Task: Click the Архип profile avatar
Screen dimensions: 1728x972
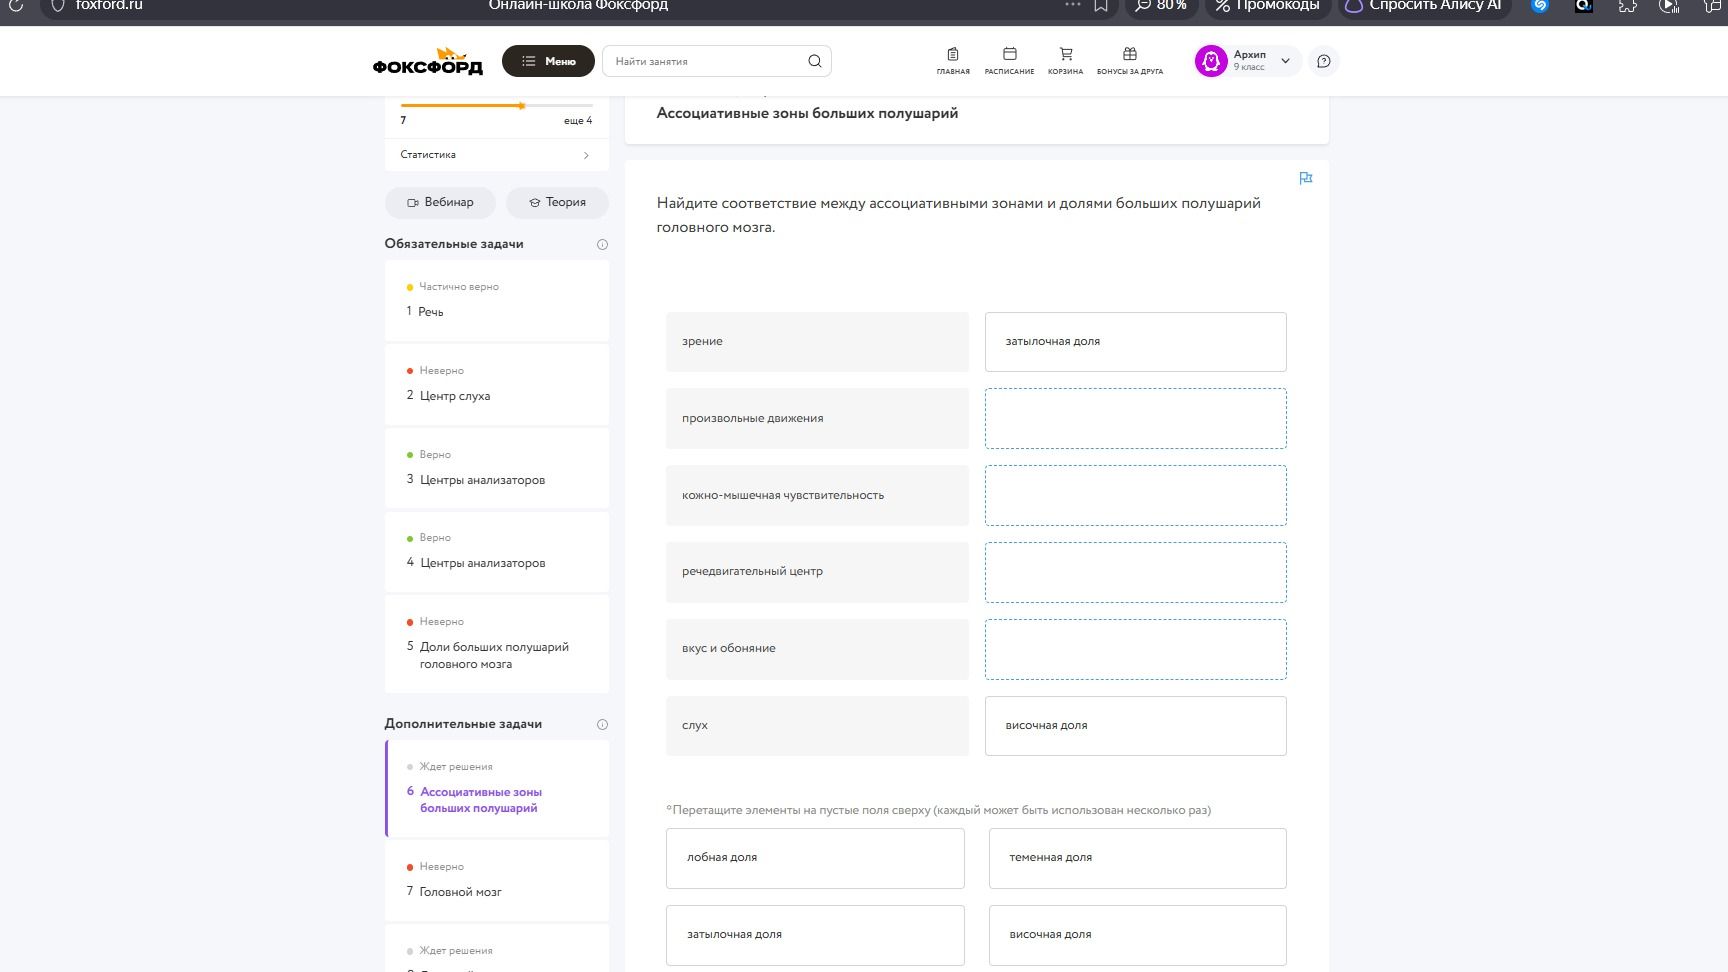Action: click(1211, 61)
